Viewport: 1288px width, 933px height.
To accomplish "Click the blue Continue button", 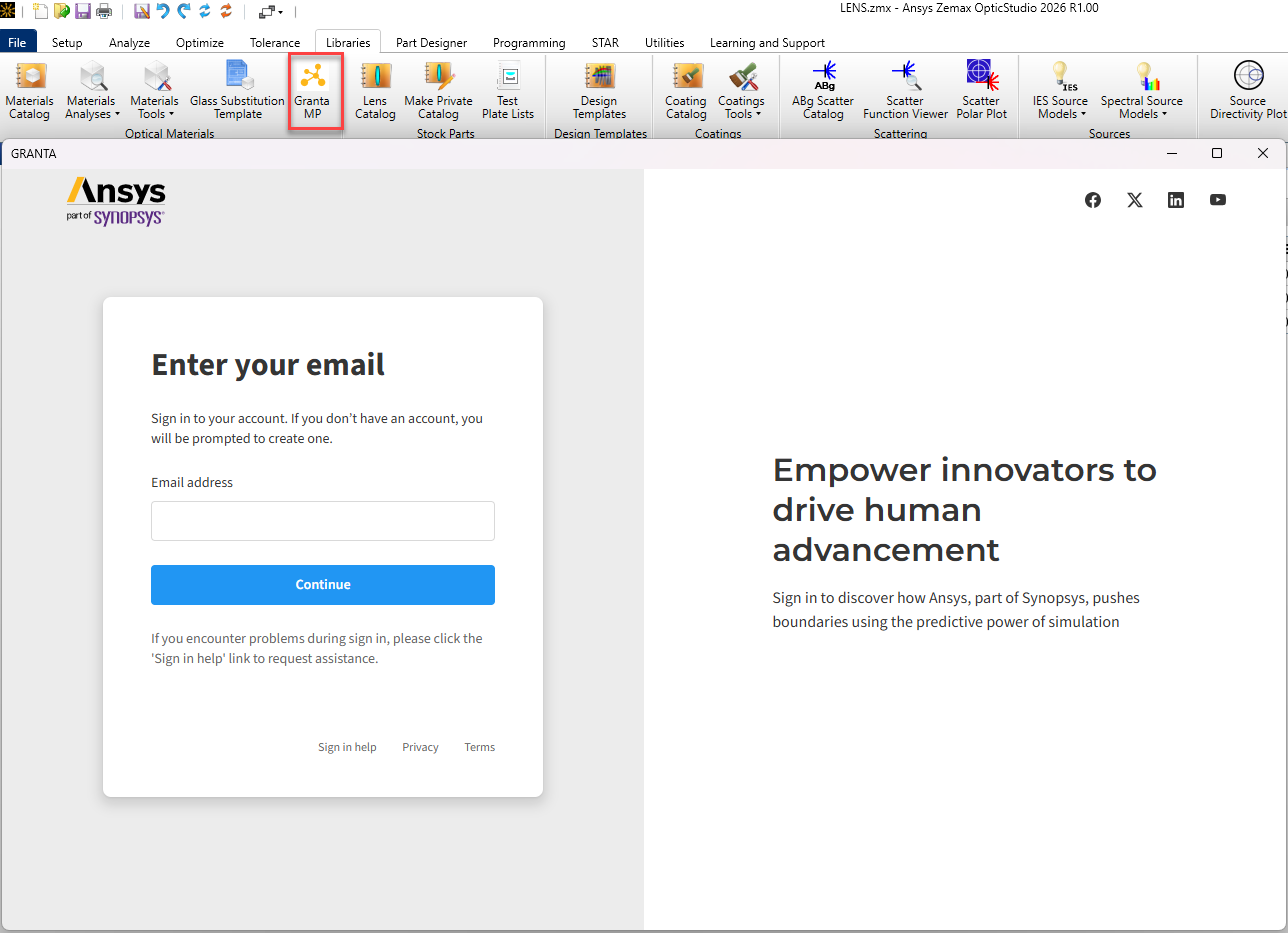I will click(x=323, y=585).
